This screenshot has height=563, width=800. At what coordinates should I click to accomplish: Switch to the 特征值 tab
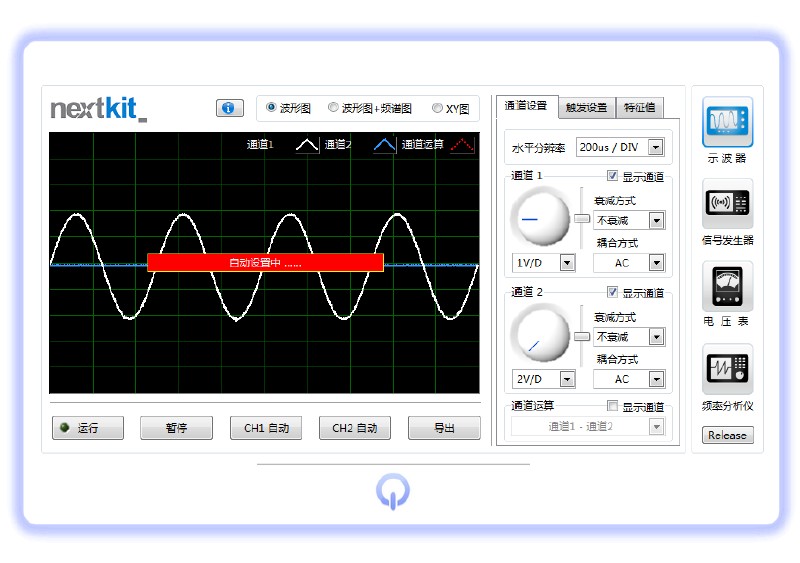pos(640,108)
